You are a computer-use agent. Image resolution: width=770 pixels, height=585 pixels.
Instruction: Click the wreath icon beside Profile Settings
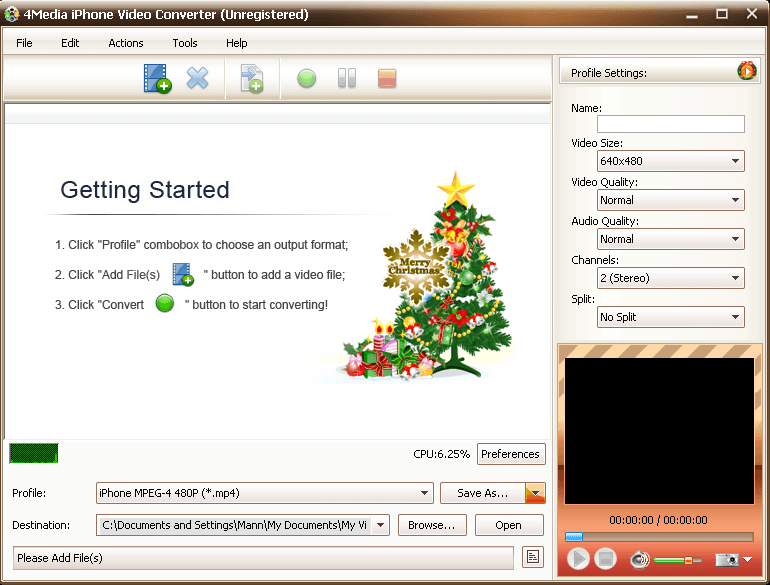click(747, 71)
